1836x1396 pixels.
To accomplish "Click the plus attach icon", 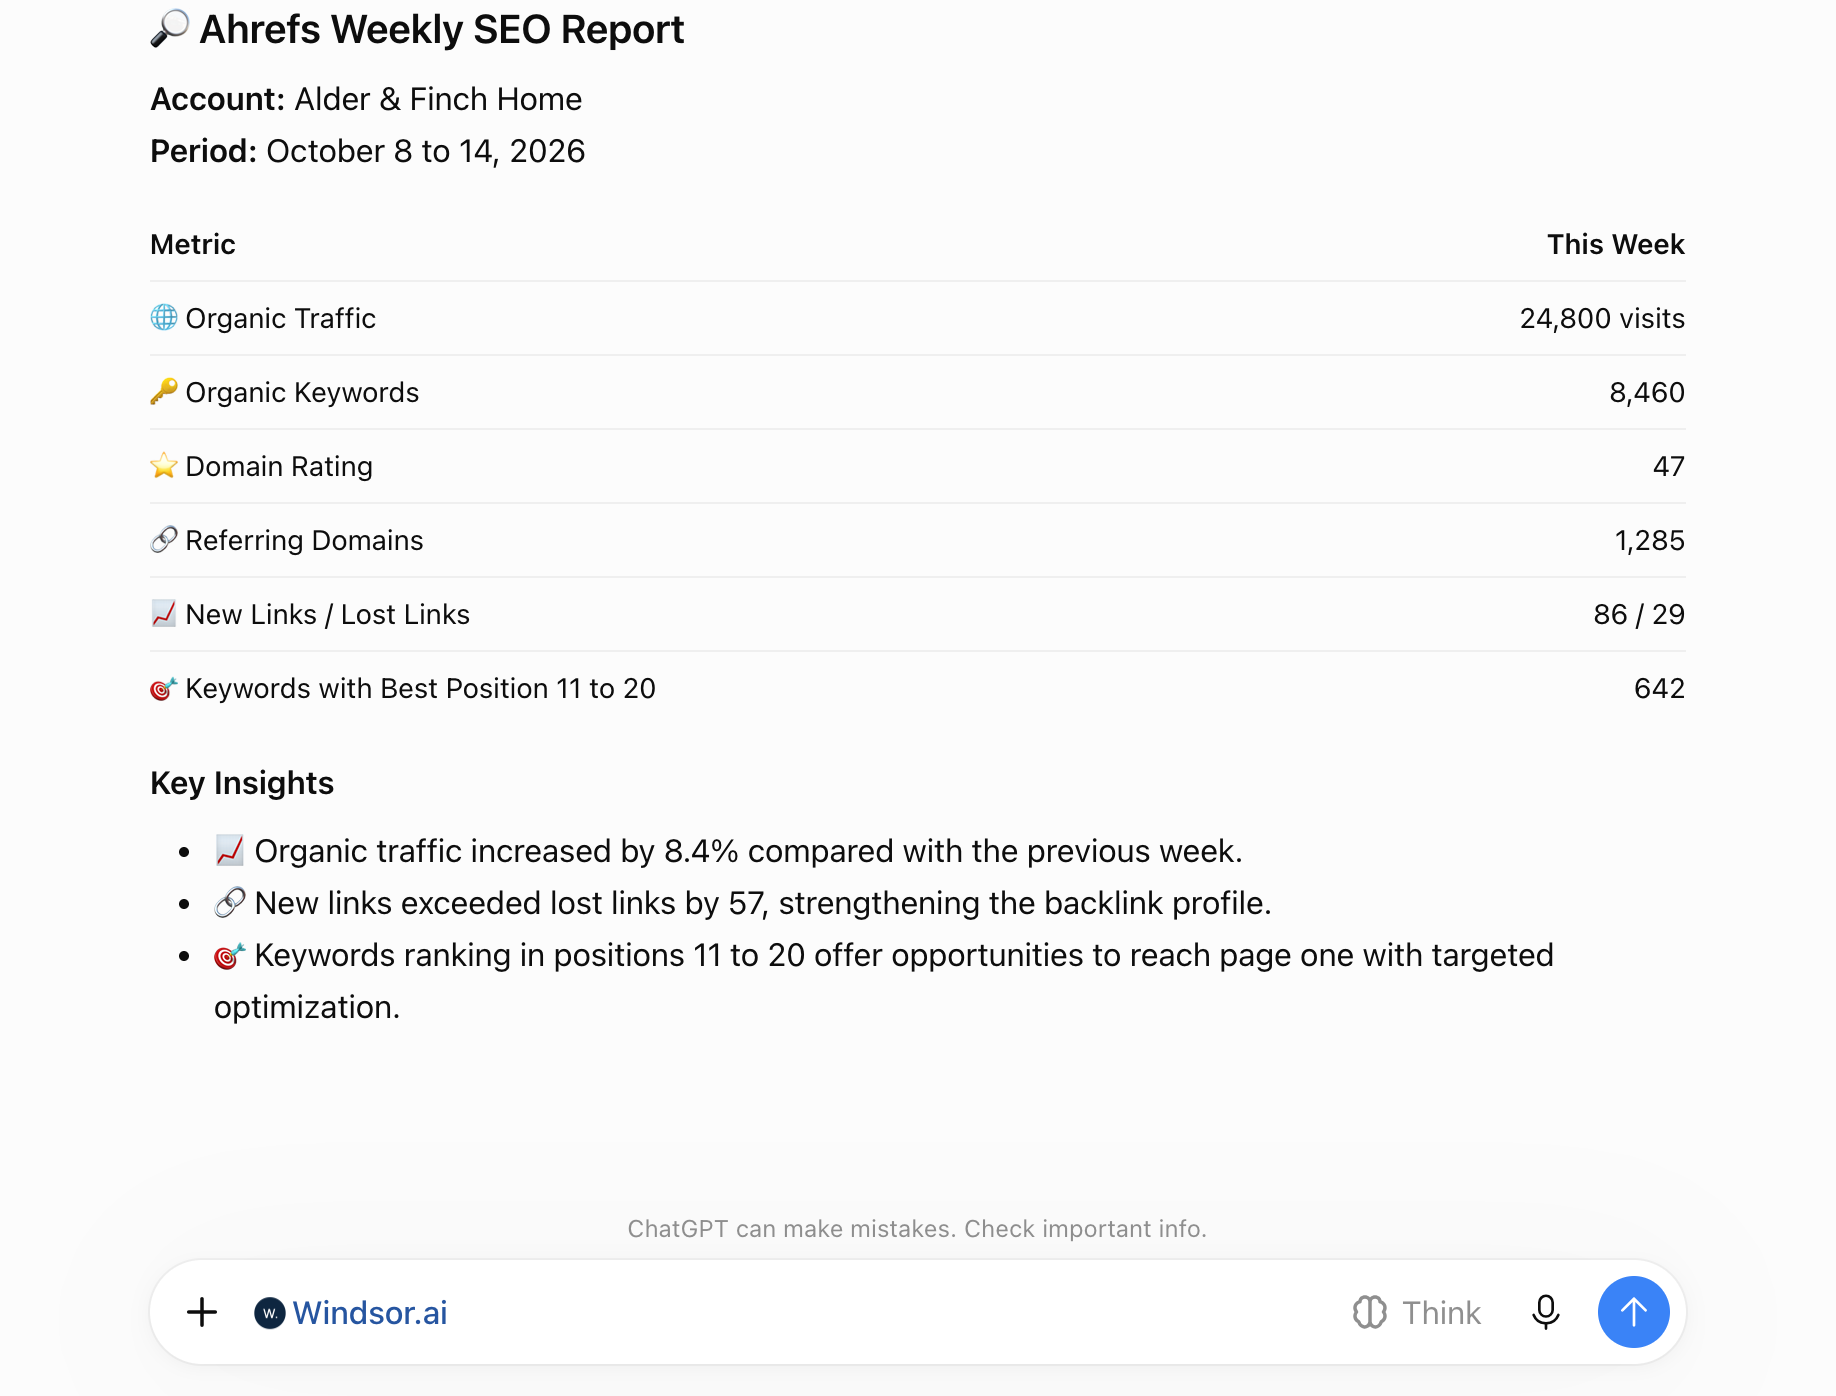I will tap(202, 1312).
